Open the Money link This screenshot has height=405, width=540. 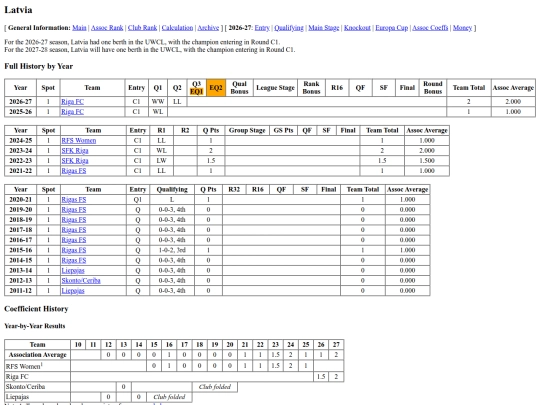point(462,28)
